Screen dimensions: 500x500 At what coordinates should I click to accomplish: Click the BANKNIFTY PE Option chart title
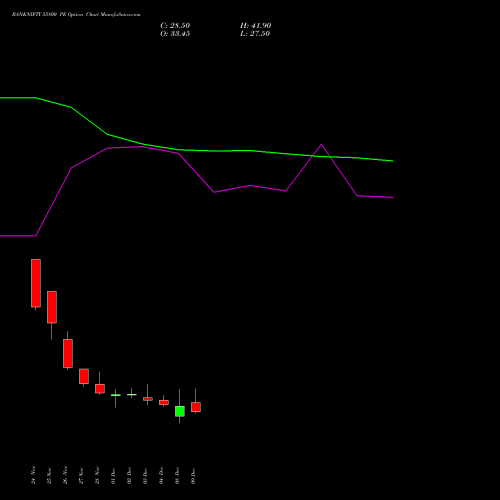coord(76,15)
